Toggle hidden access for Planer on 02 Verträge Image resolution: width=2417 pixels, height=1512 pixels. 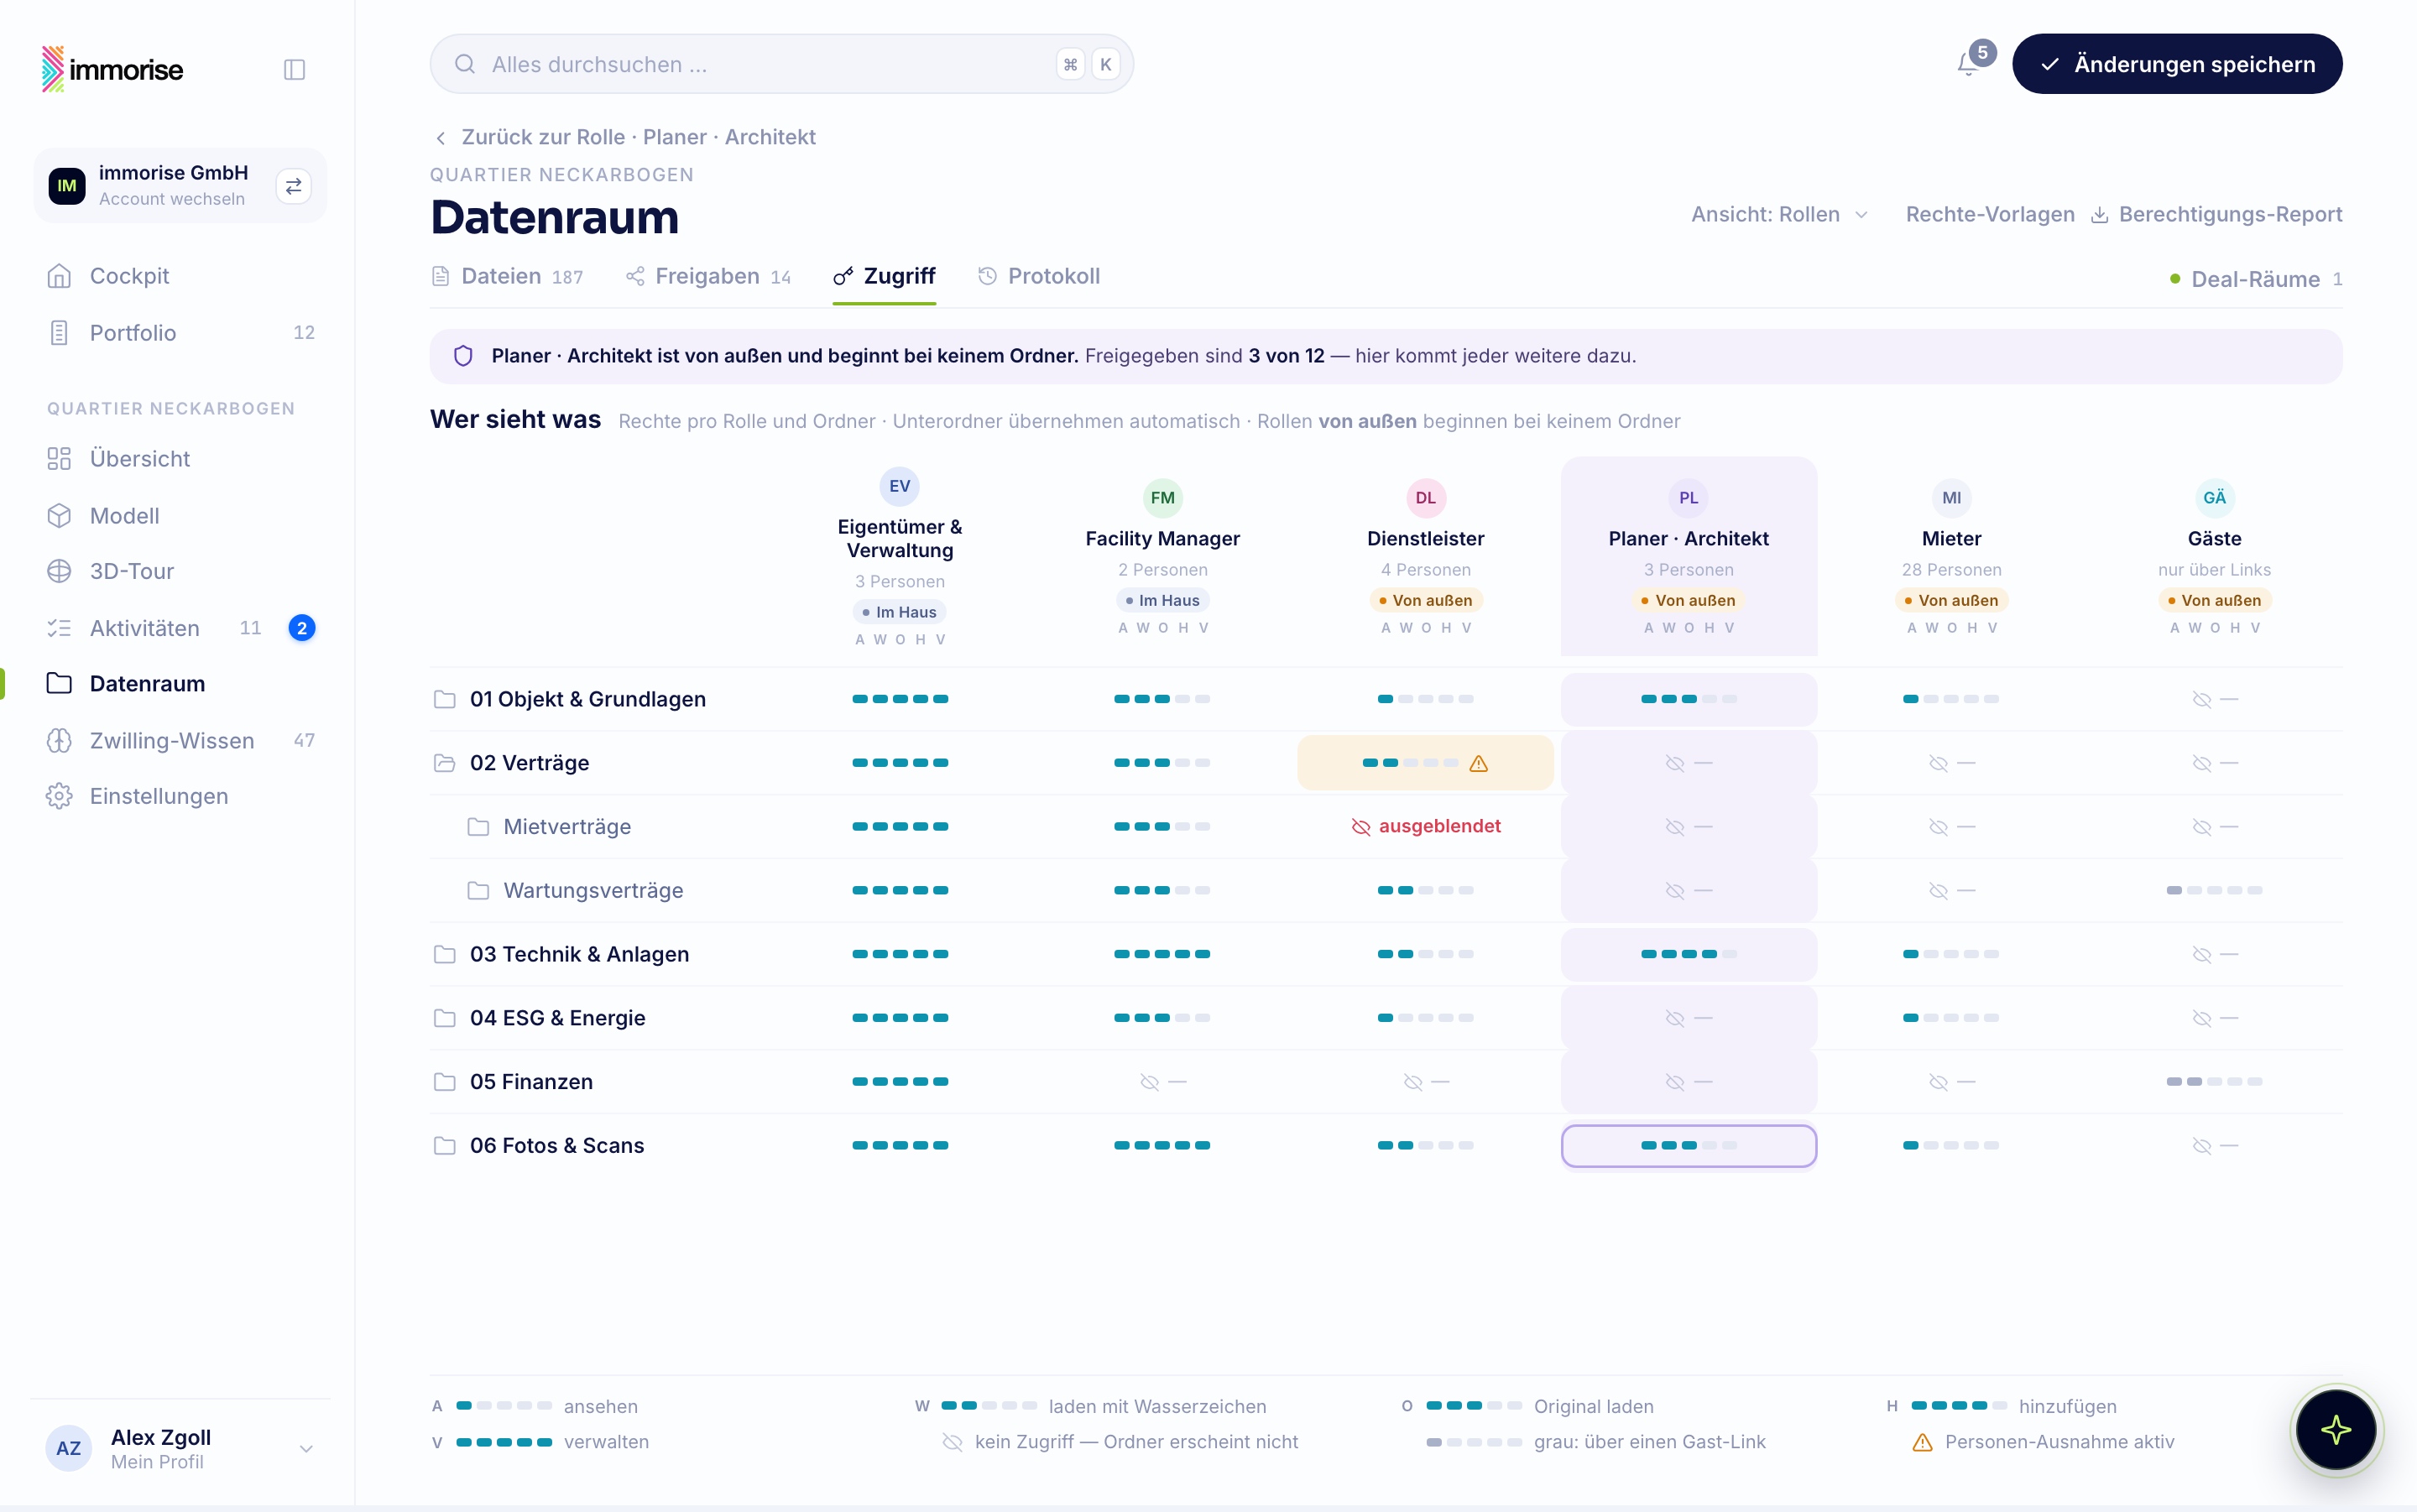point(1689,764)
